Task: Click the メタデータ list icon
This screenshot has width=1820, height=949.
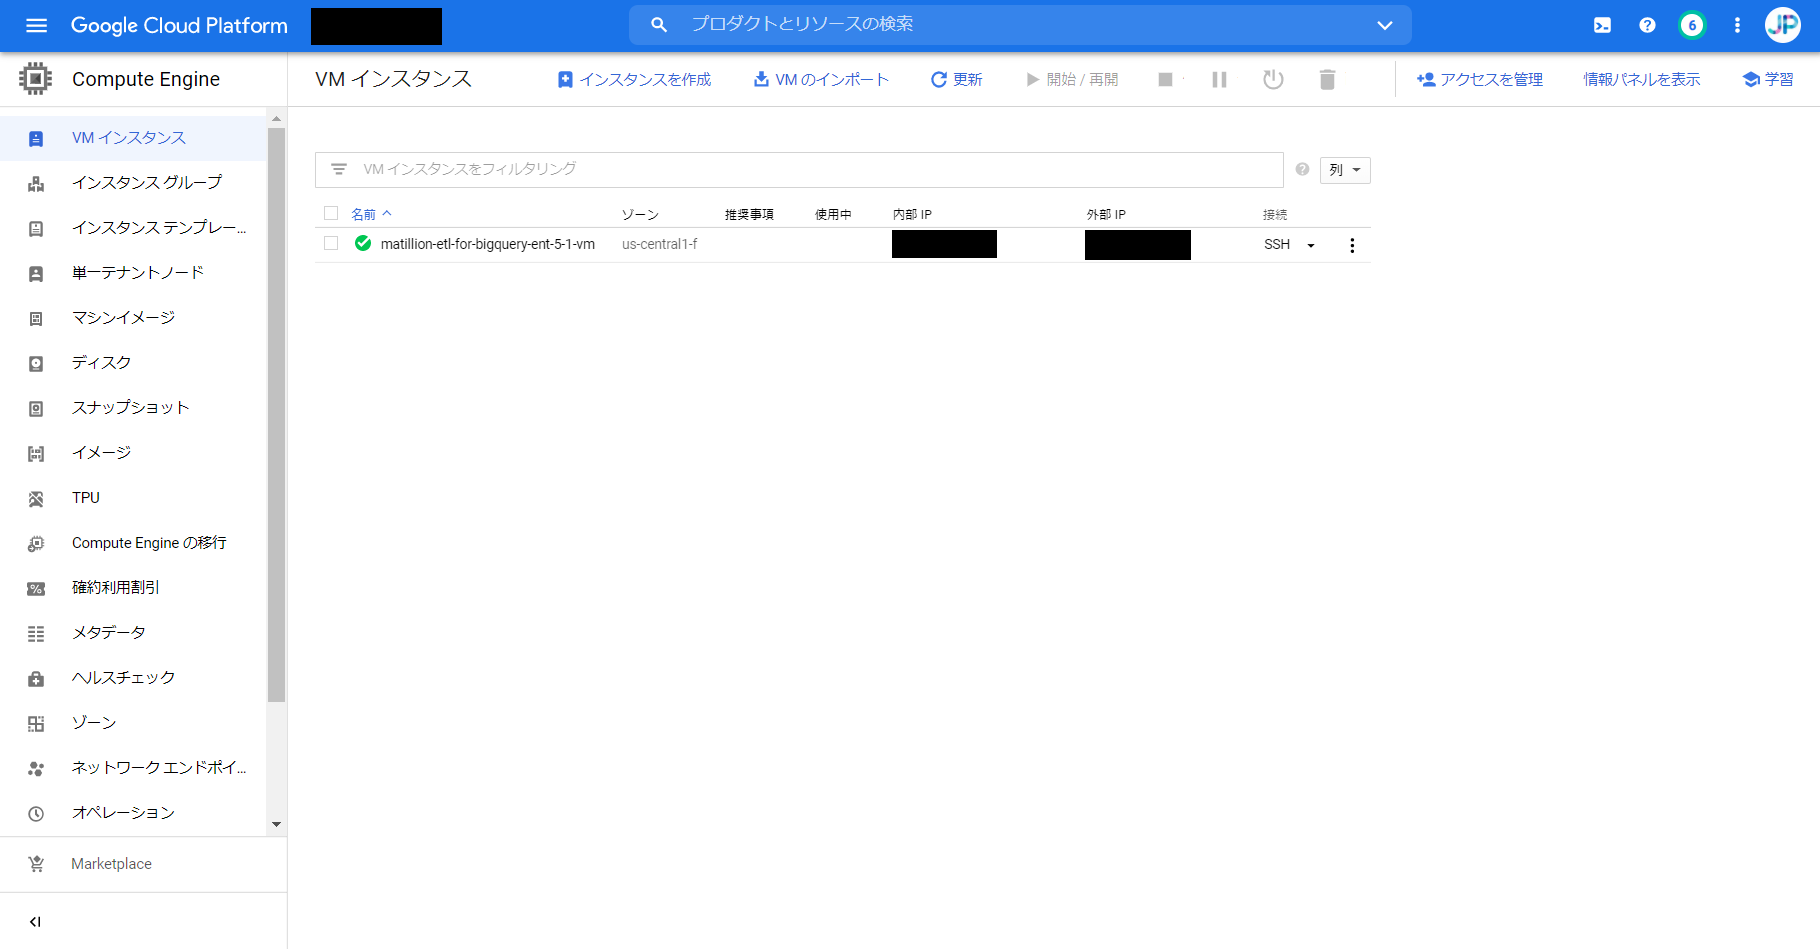Action: tap(36, 634)
